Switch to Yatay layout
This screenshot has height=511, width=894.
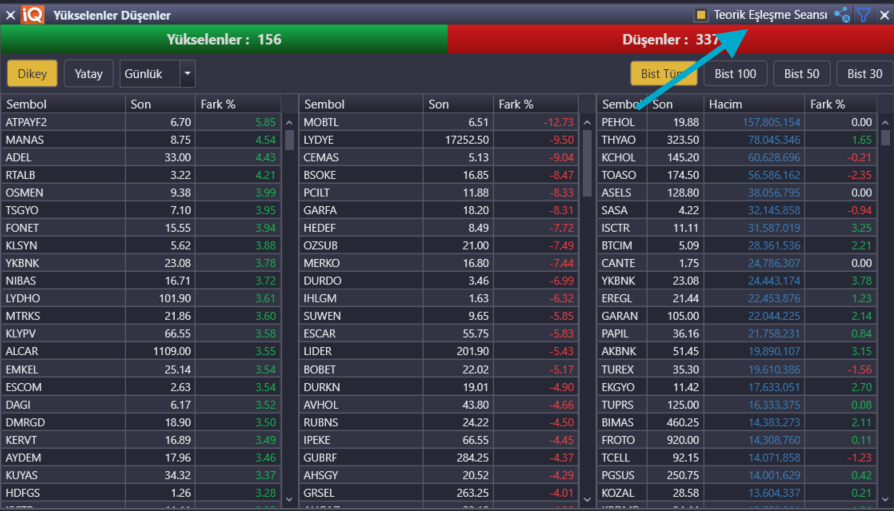click(x=88, y=74)
